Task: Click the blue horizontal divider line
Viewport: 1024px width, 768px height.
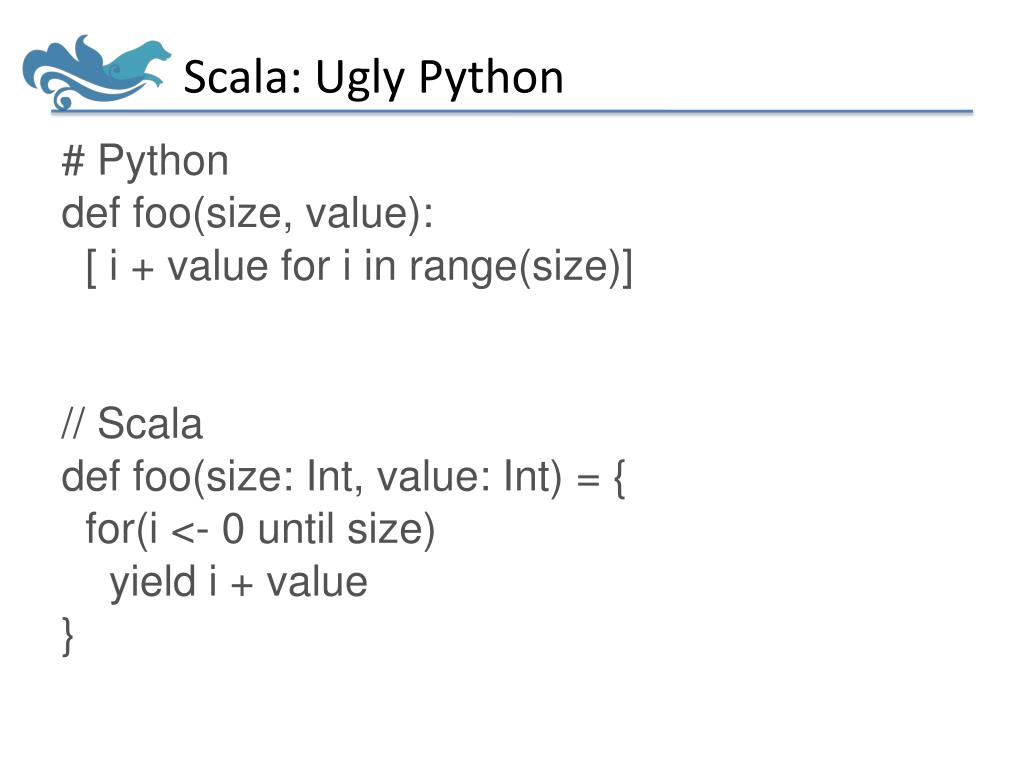Action: tap(512, 112)
